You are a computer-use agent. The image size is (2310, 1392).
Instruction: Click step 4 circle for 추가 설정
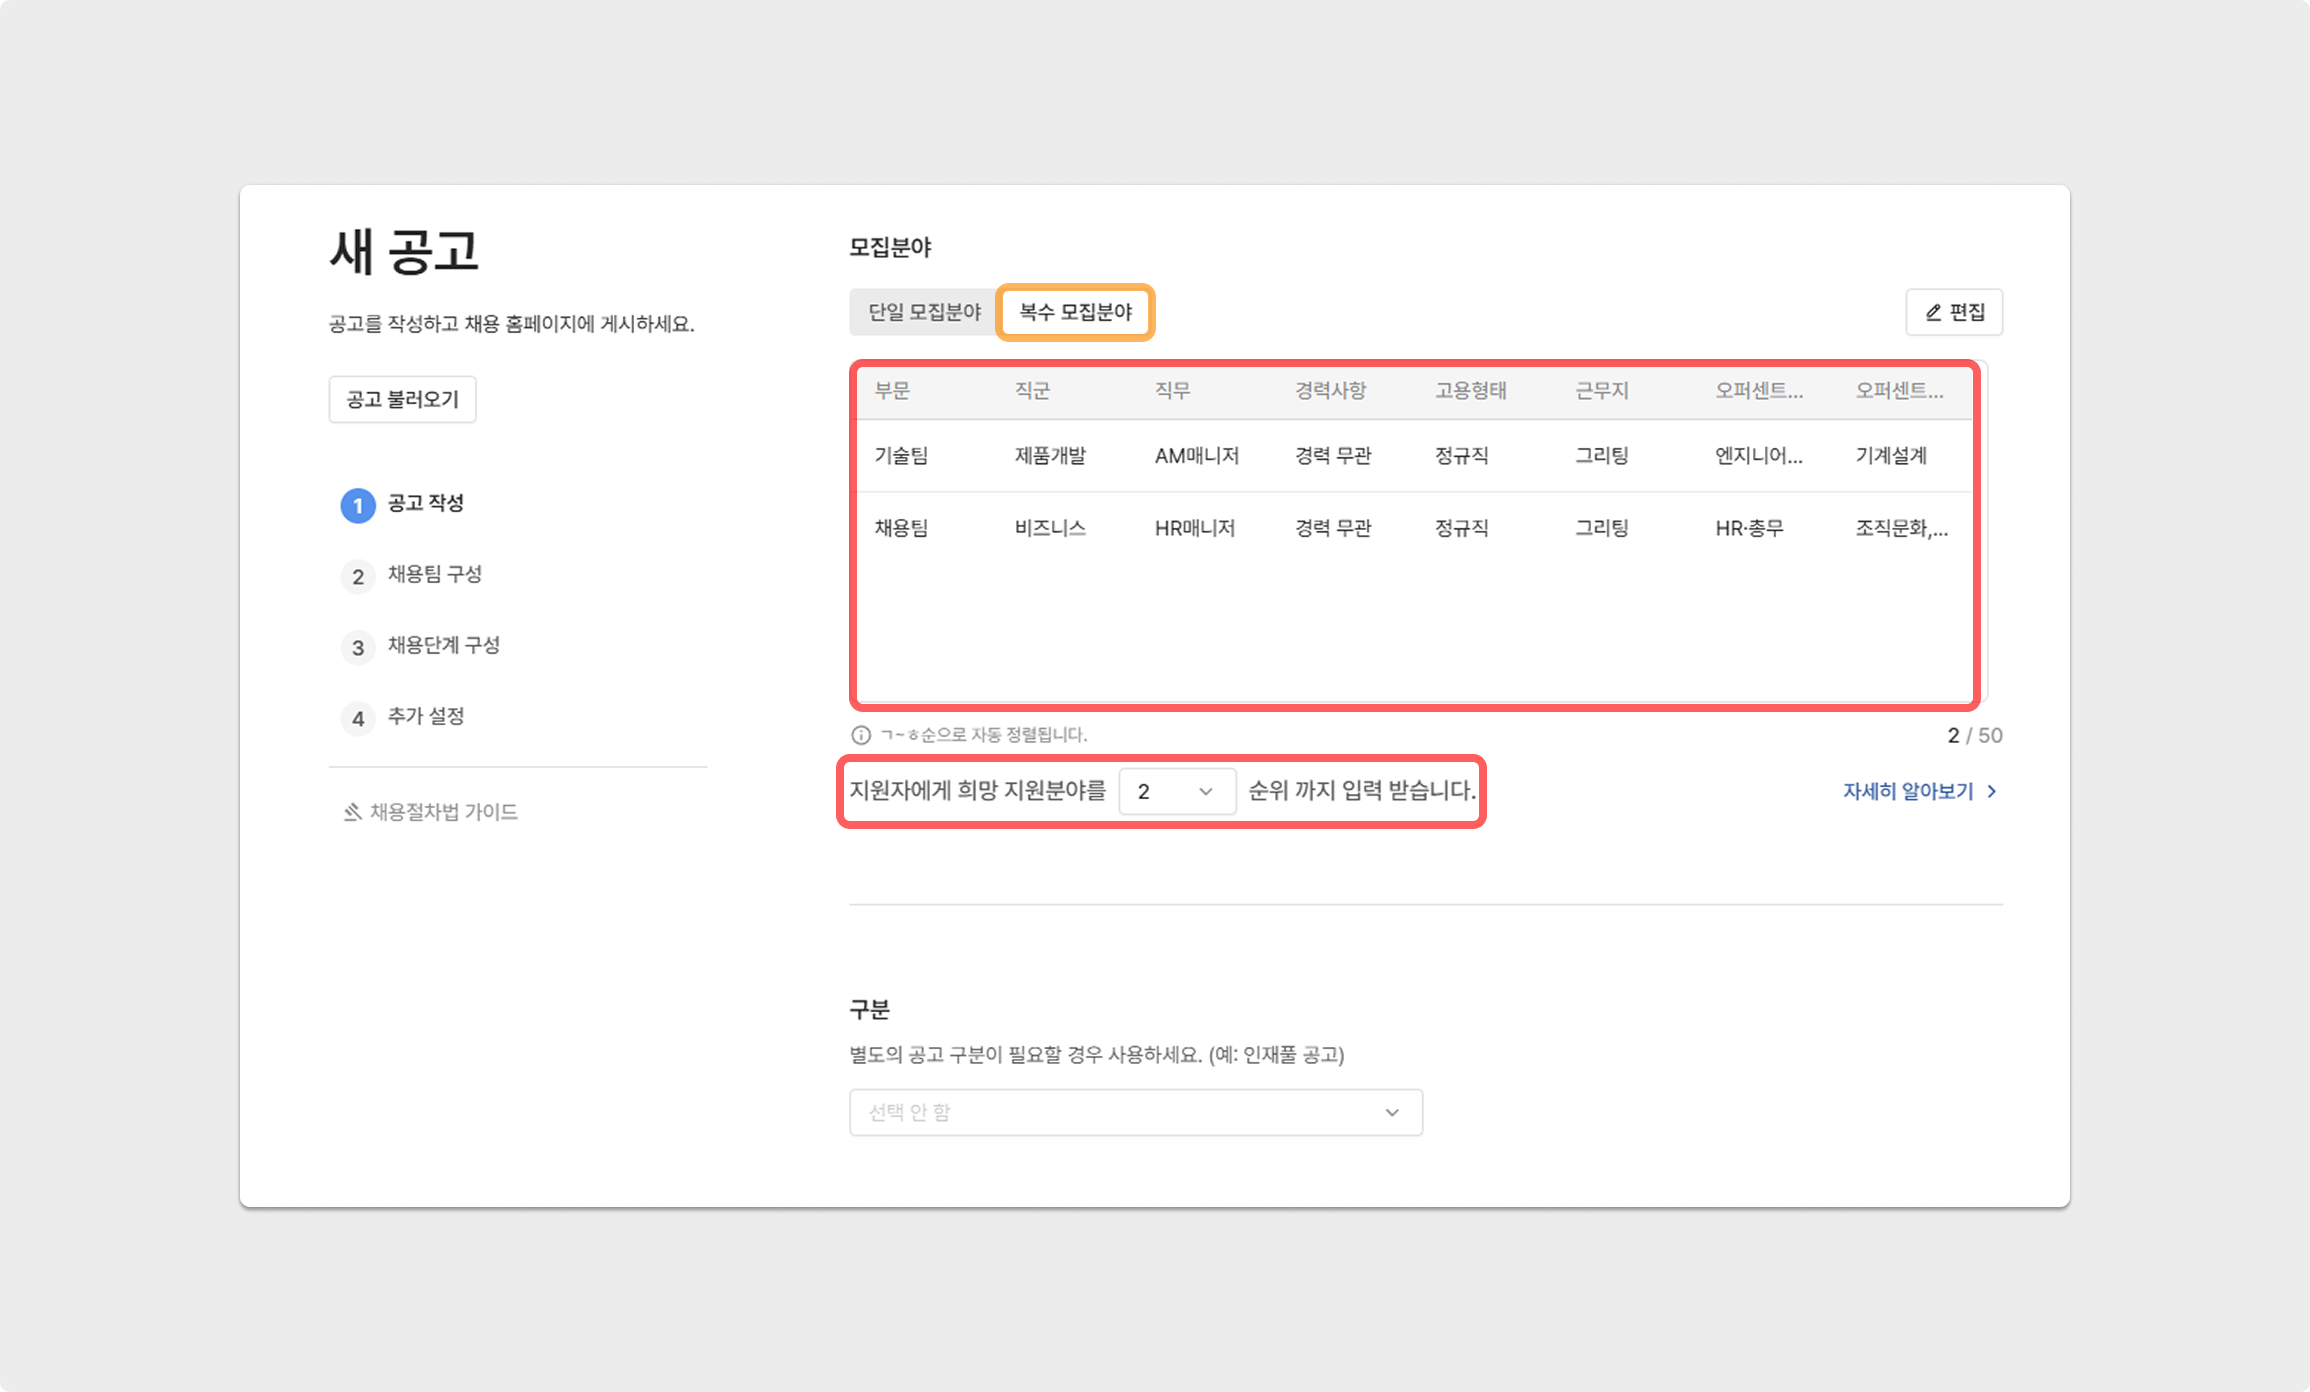tap(358, 718)
